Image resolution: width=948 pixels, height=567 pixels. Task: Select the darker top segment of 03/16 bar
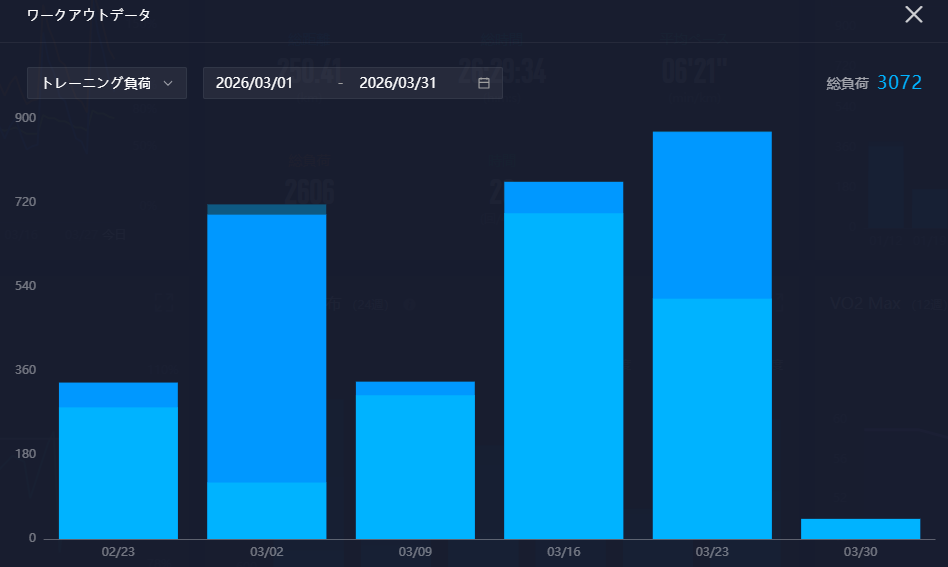[563, 197]
